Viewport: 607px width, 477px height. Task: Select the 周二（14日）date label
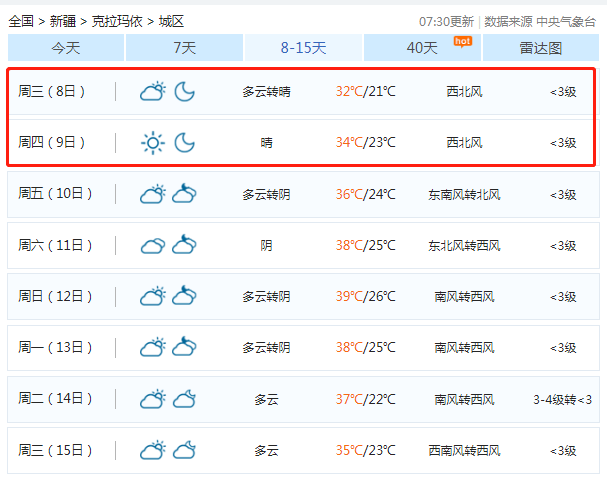click(x=55, y=398)
